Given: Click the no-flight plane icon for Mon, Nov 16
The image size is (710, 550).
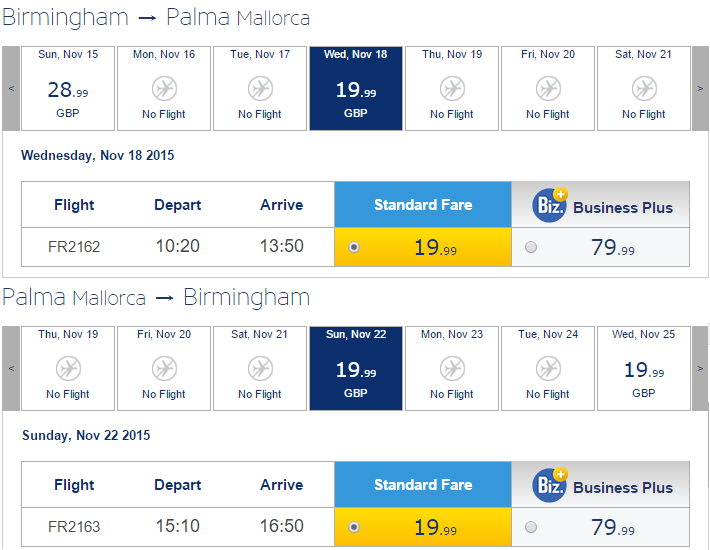Looking at the screenshot, I should coord(164,88).
